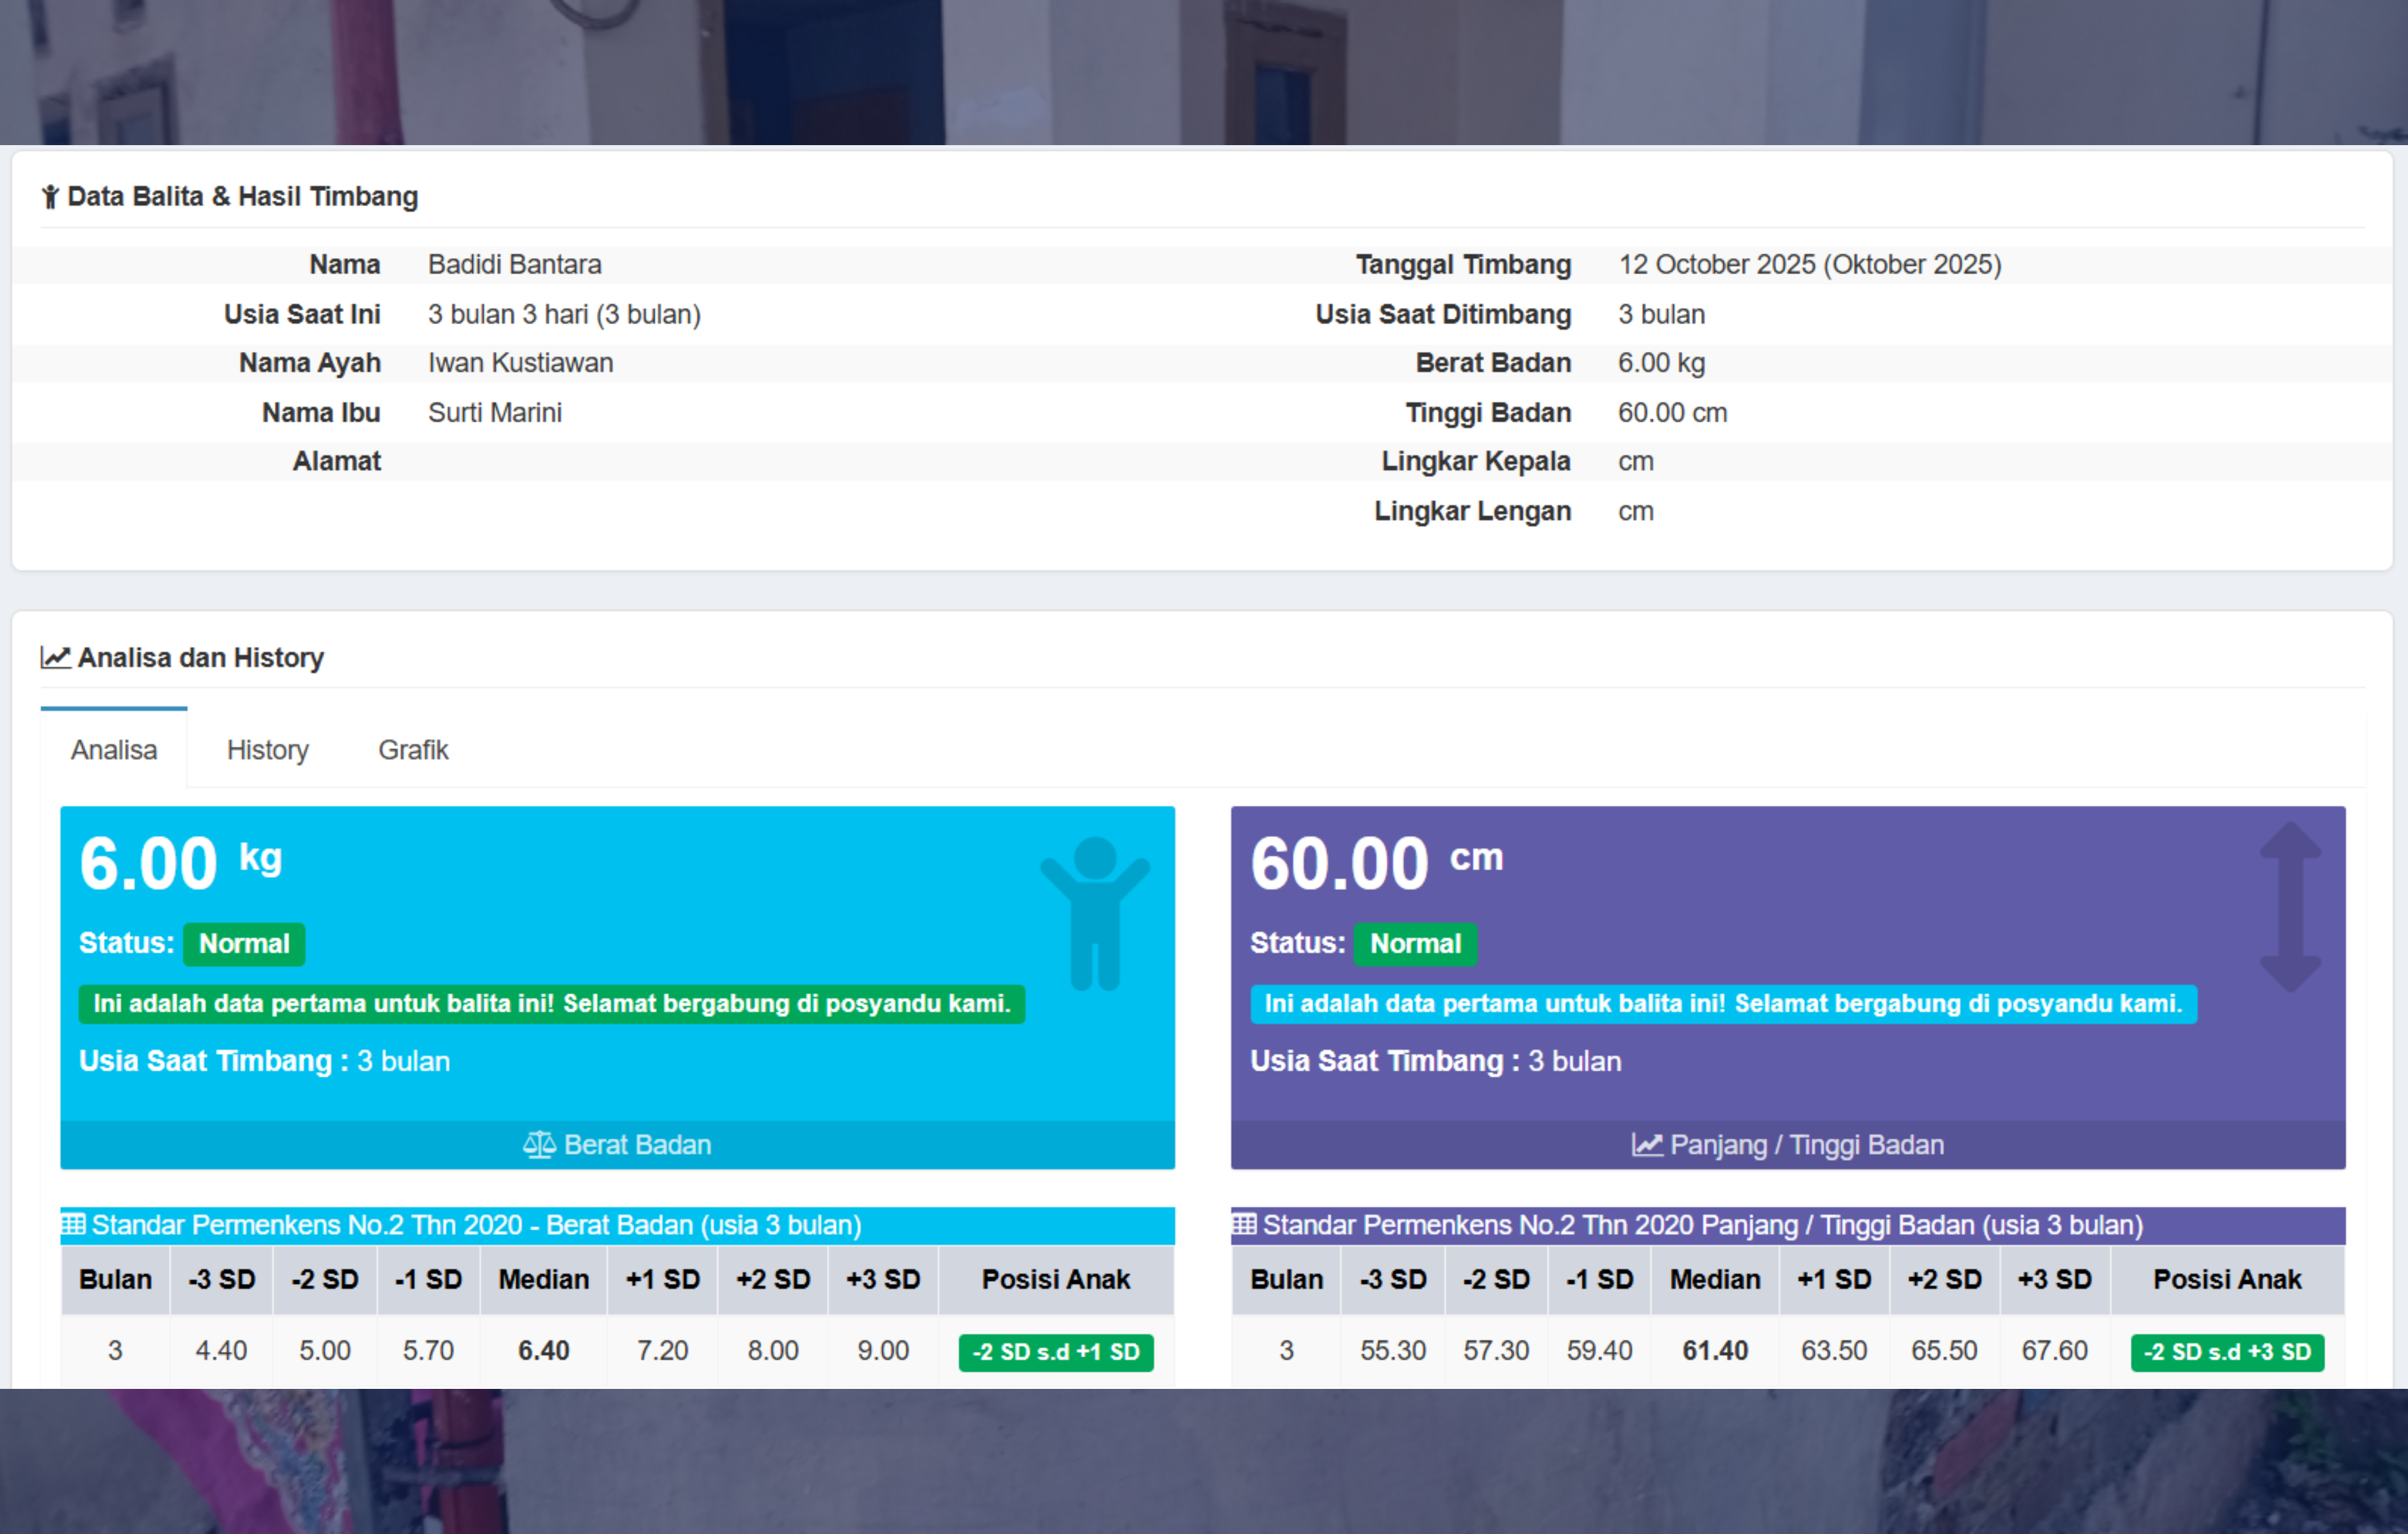Select the Analisa tab
Image resolution: width=2408 pixels, height=1534 pixels.
point(114,749)
